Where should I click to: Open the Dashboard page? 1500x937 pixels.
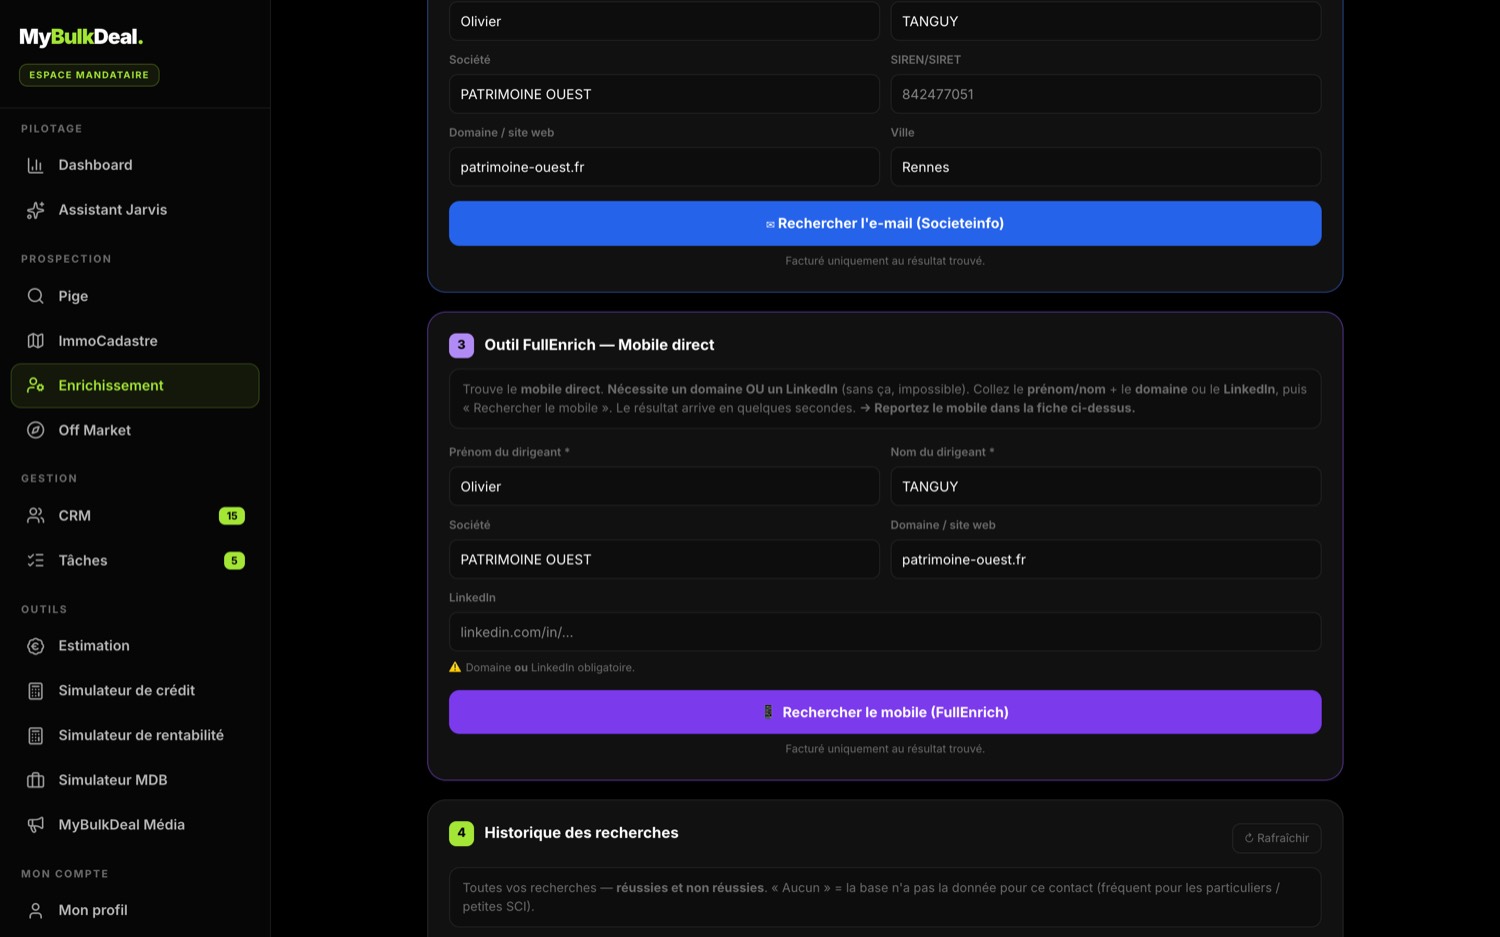coord(135,165)
